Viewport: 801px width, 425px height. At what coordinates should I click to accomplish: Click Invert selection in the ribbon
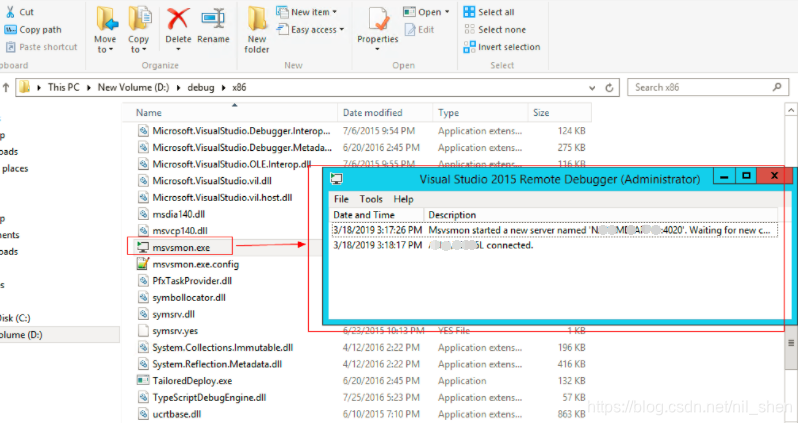tap(502, 47)
